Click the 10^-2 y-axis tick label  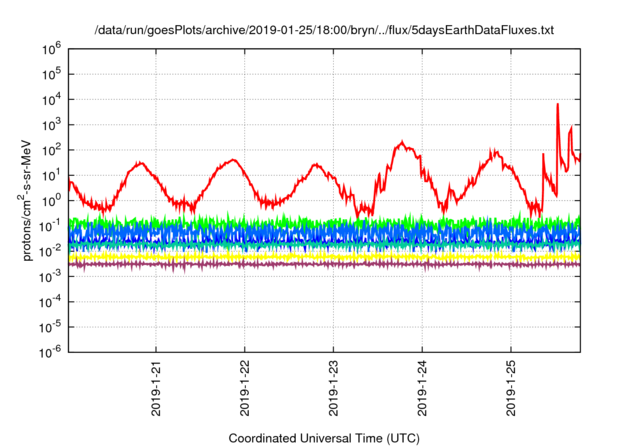[x=50, y=251]
